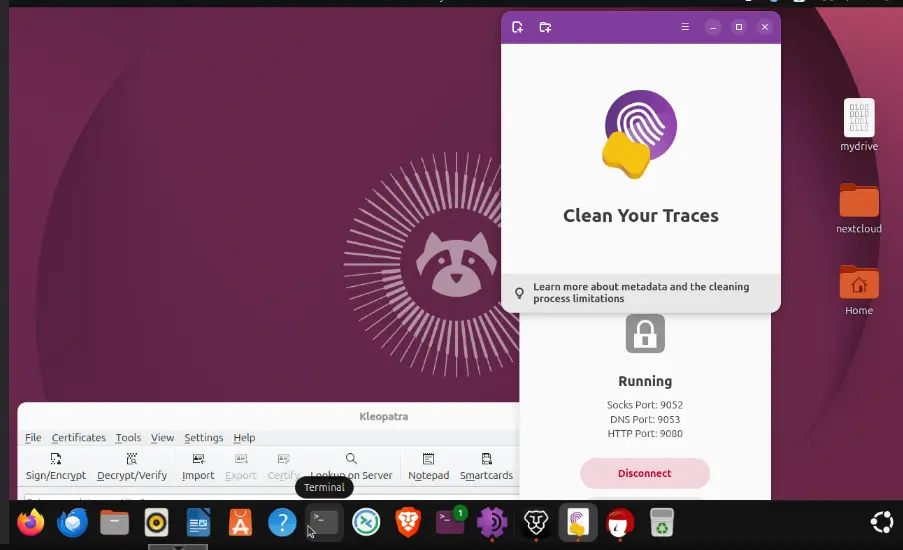903x550 pixels.
Task: Click the Import toolbar button in Kleopatra
Action: pos(198,466)
